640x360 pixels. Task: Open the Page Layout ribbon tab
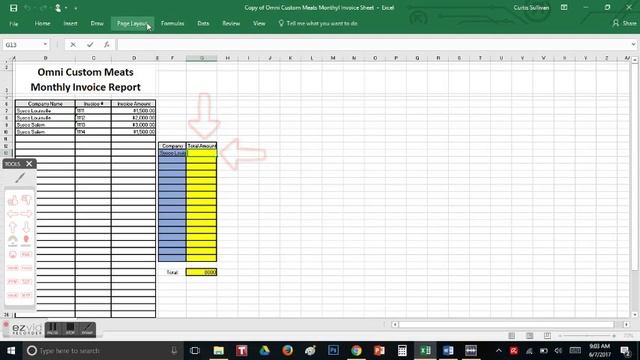[132, 24]
